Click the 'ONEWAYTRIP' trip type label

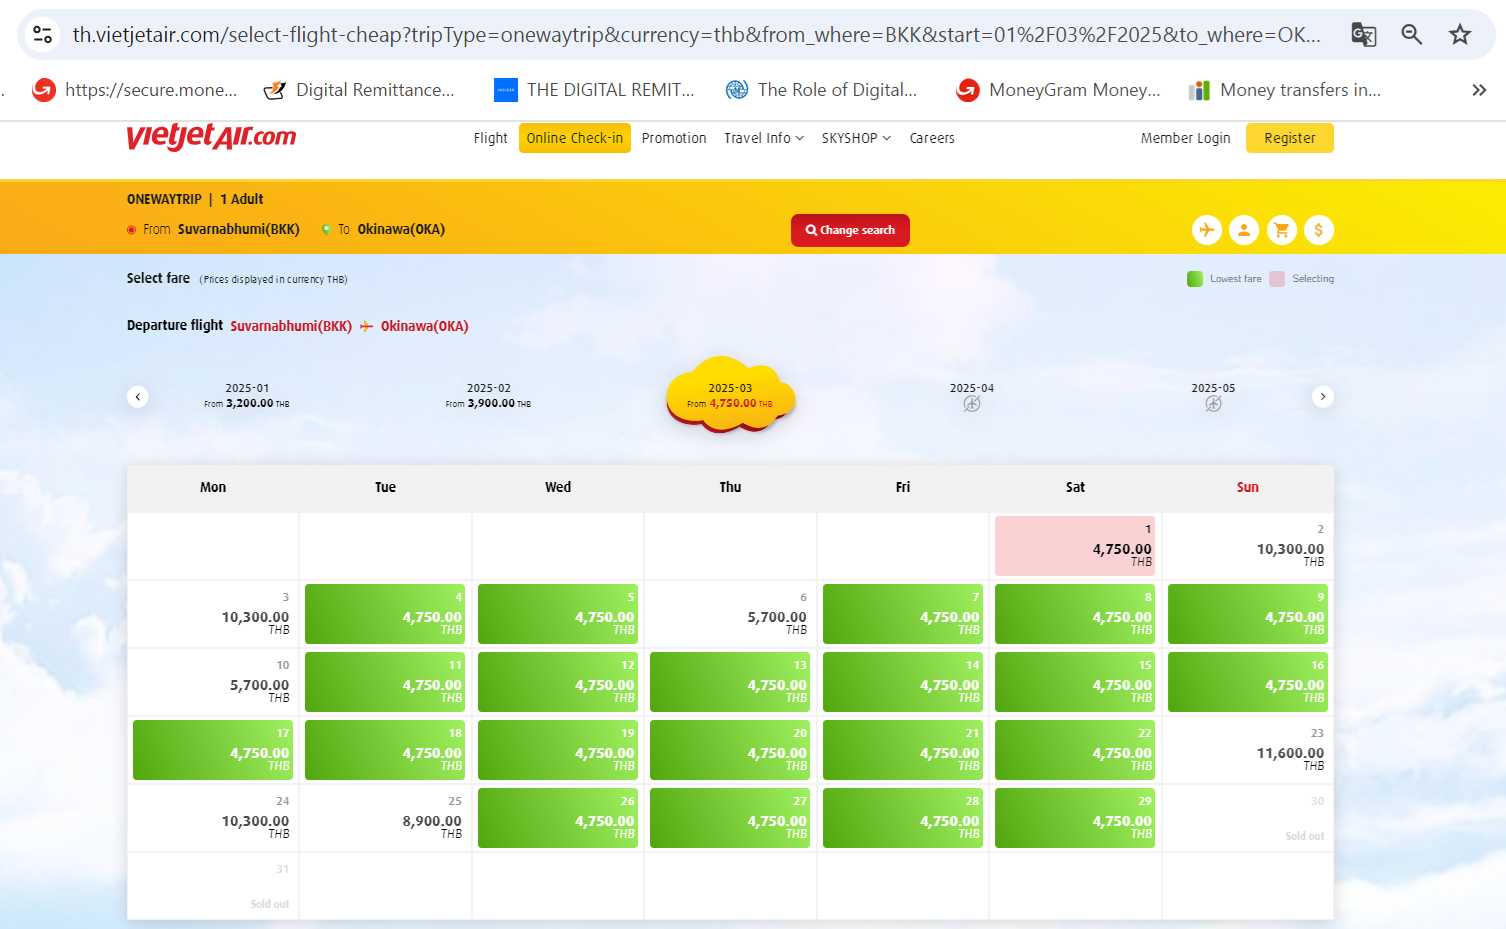[x=164, y=199]
